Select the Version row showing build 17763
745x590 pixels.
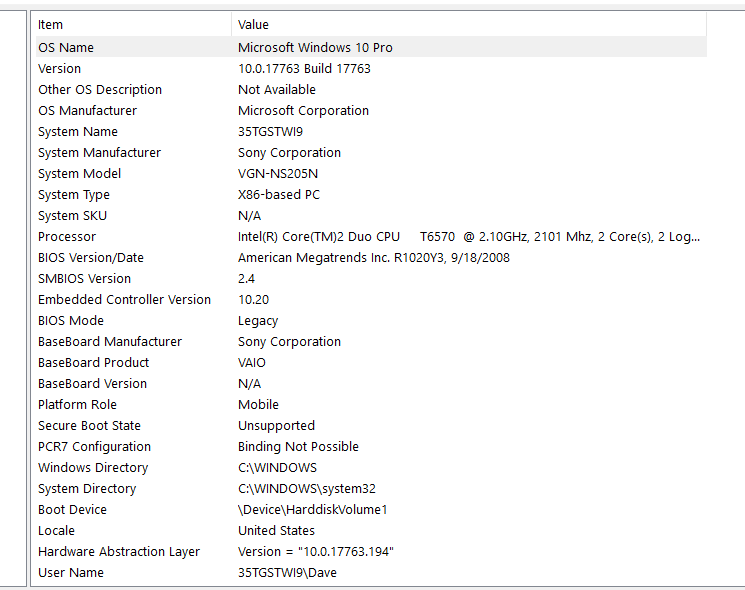[x=60, y=68]
